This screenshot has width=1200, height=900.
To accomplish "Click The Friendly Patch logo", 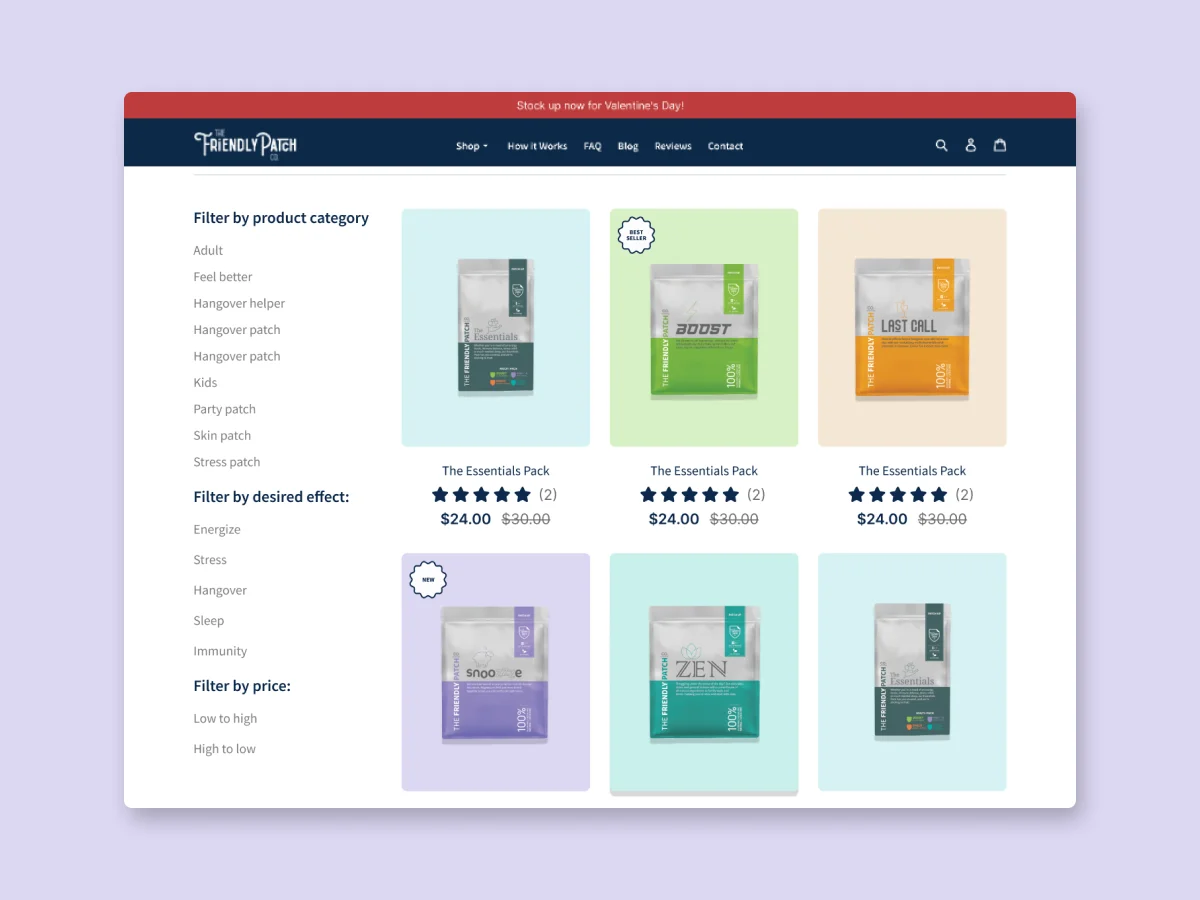I will [245, 145].
